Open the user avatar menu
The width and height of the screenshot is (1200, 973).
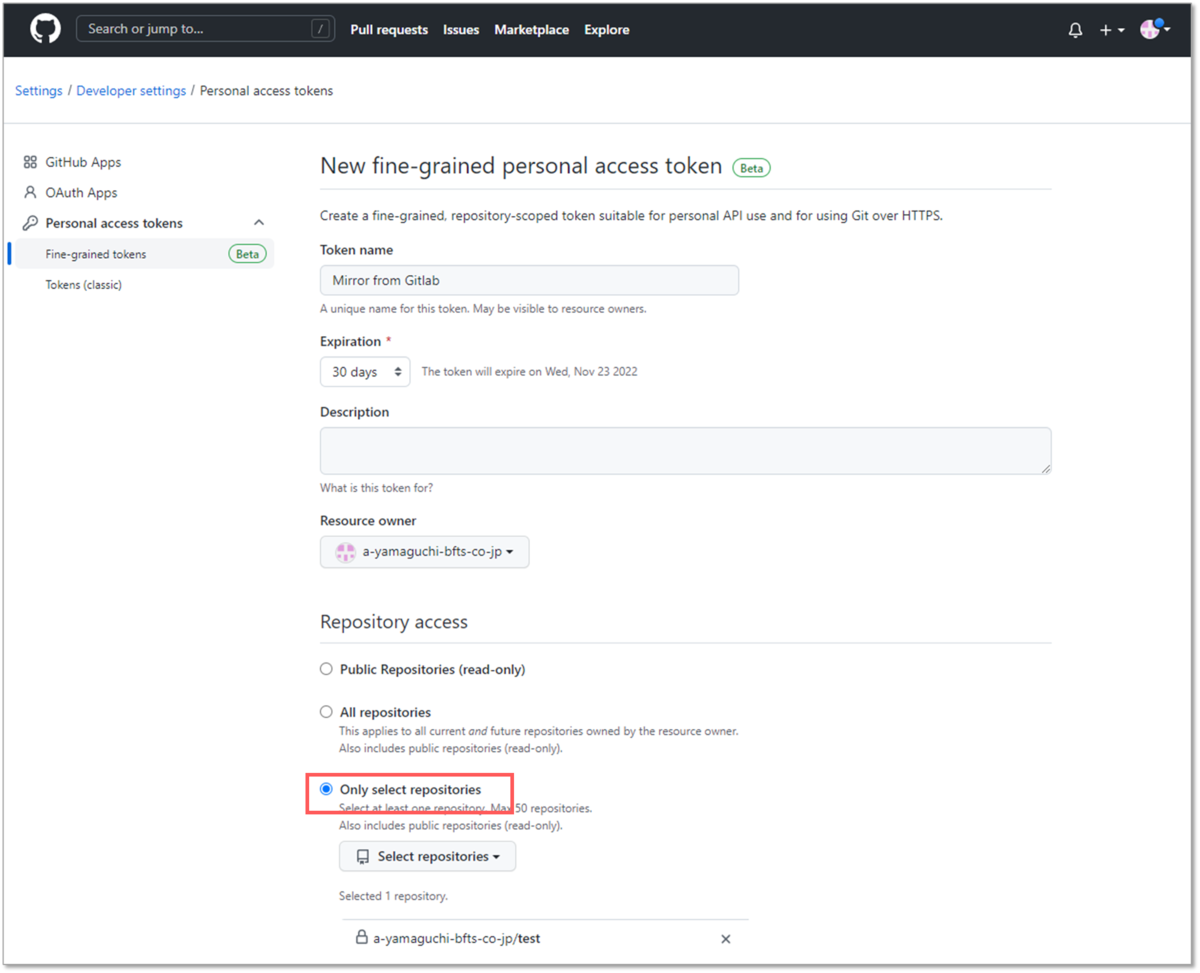pos(1155,29)
